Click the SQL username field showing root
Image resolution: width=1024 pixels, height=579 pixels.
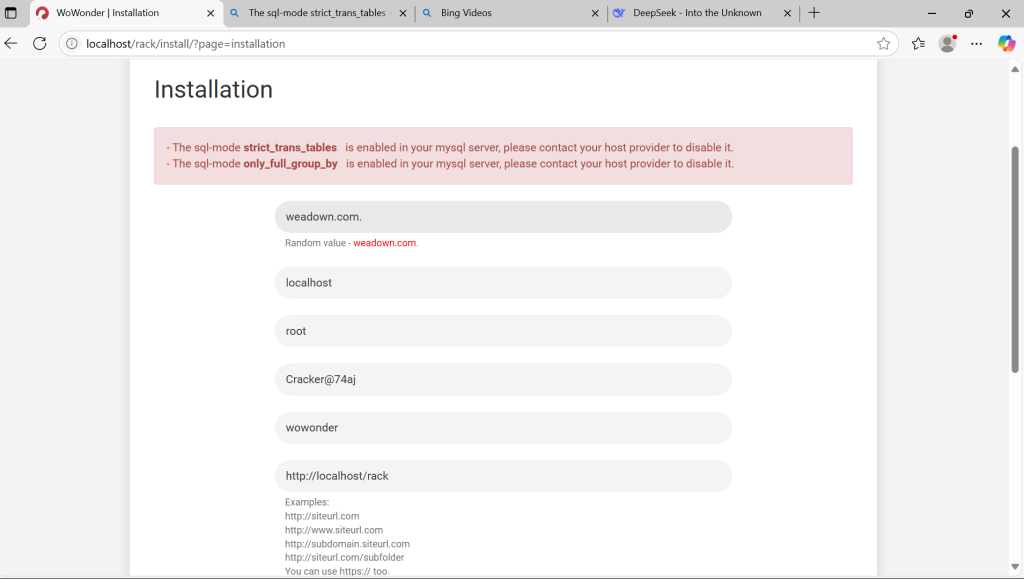point(503,331)
